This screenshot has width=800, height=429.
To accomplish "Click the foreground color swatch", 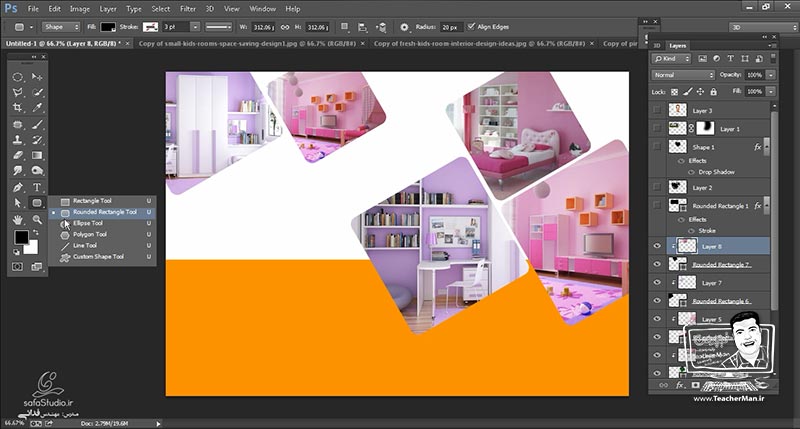I will pos(21,237).
